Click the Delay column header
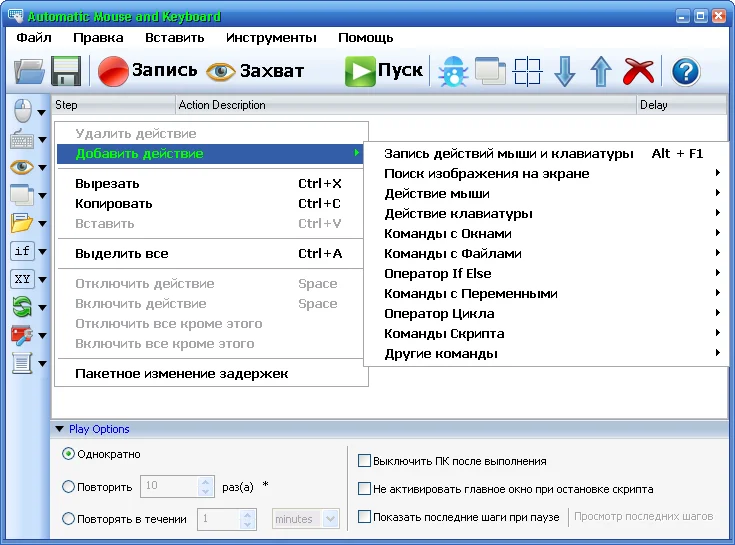 coord(682,105)
